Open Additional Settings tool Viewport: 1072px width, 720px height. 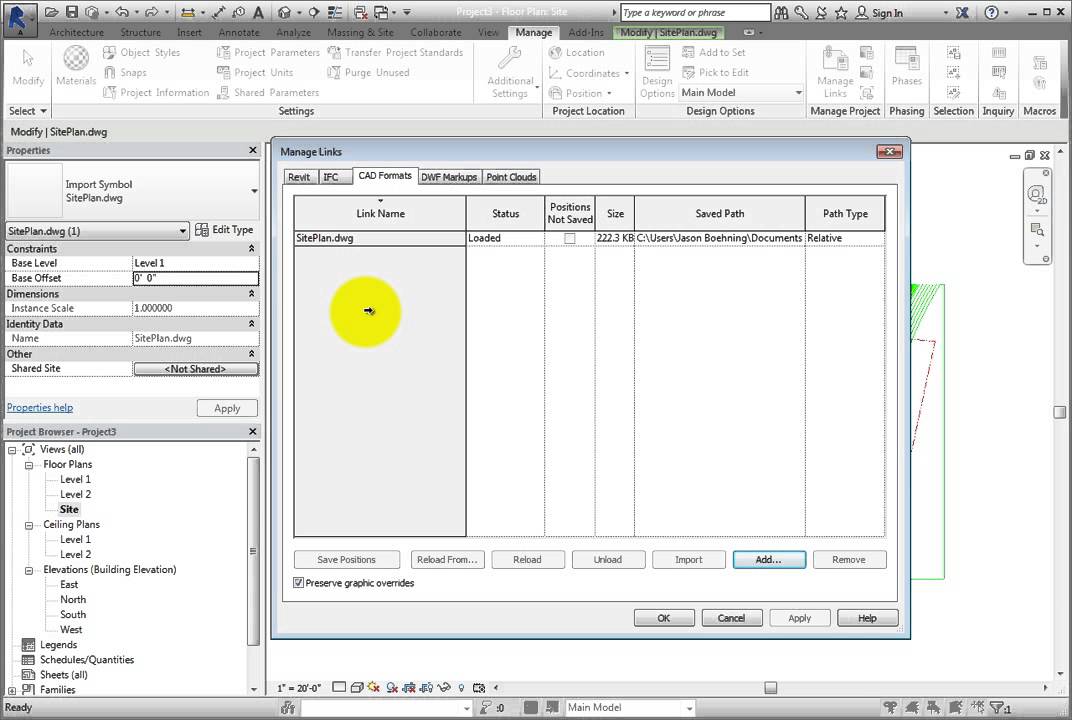[x=510, y=72]
